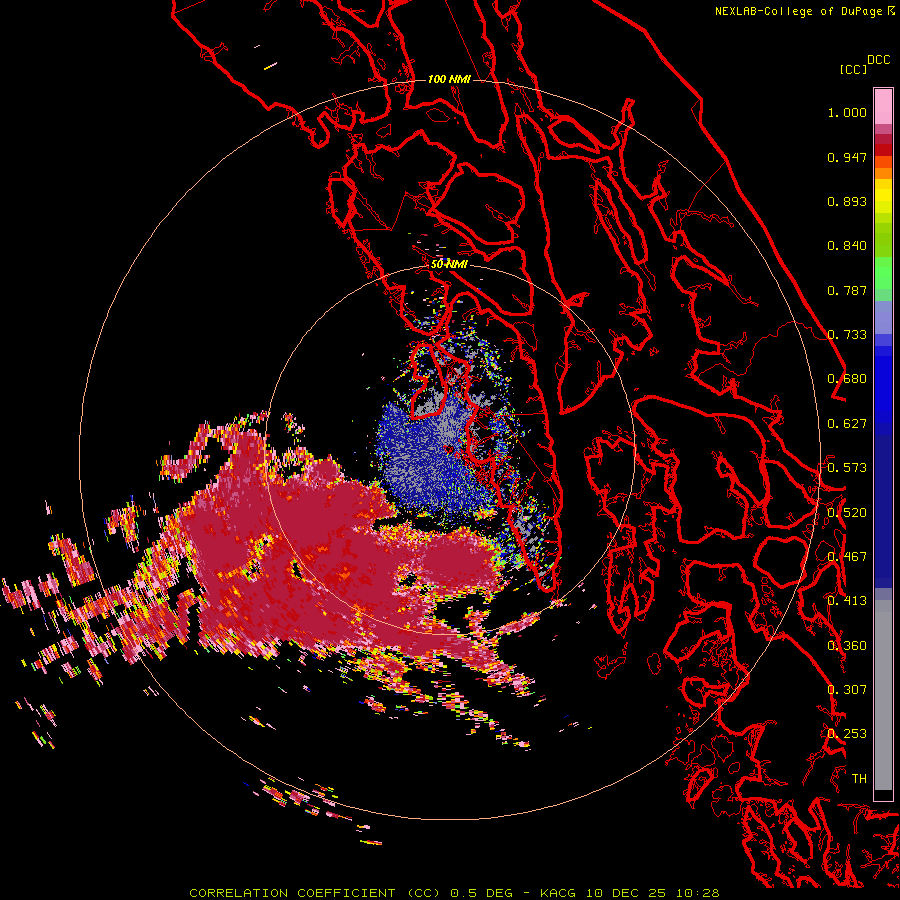Click the KACG station identifier

[x=558, y=893]
